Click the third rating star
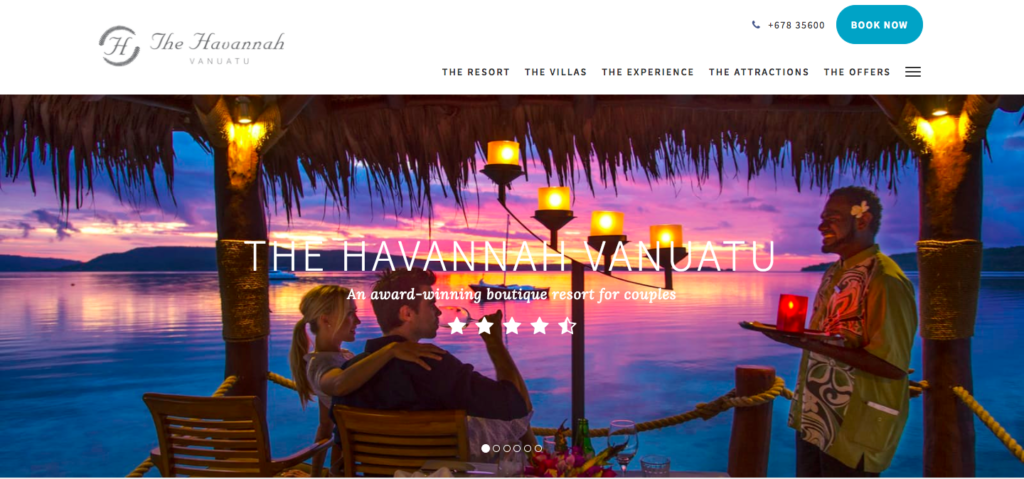 (x=512, y=325)
